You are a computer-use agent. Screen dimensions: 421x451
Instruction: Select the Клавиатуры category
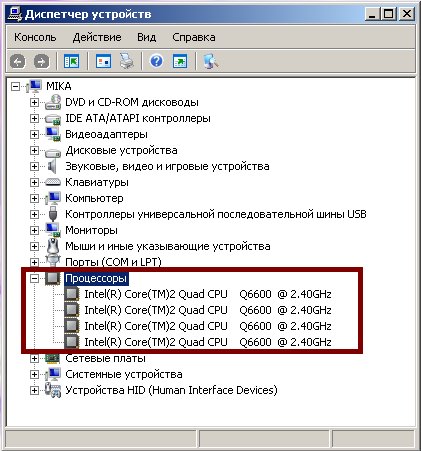[97, 182]
